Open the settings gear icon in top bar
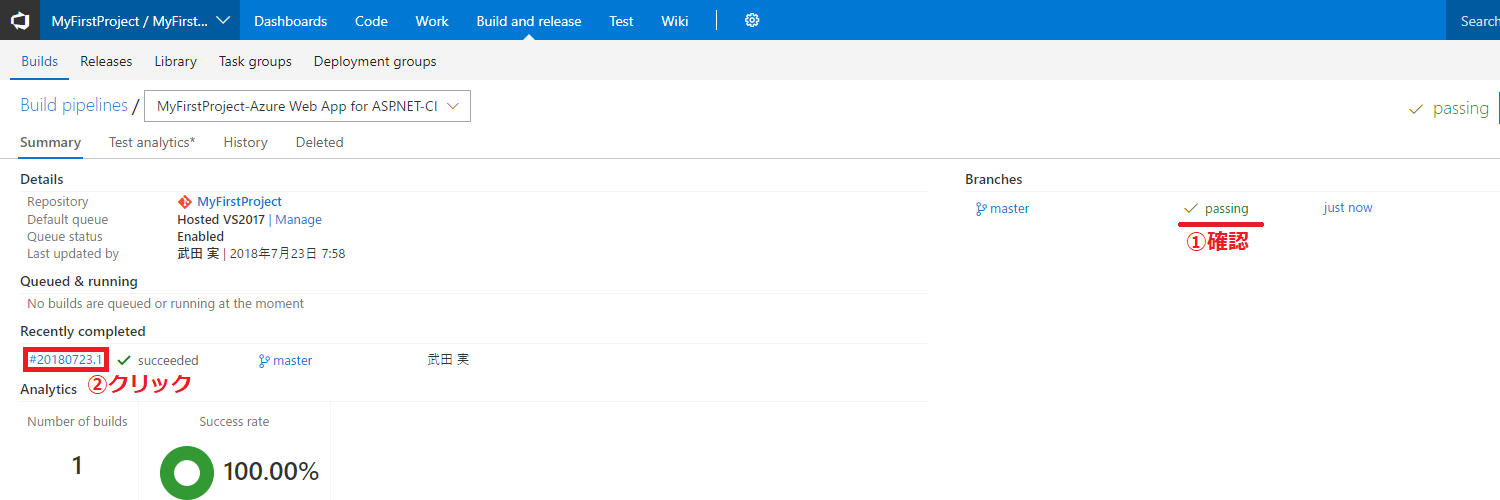This screenshot has width=1500, height=500. click(752, 20)
